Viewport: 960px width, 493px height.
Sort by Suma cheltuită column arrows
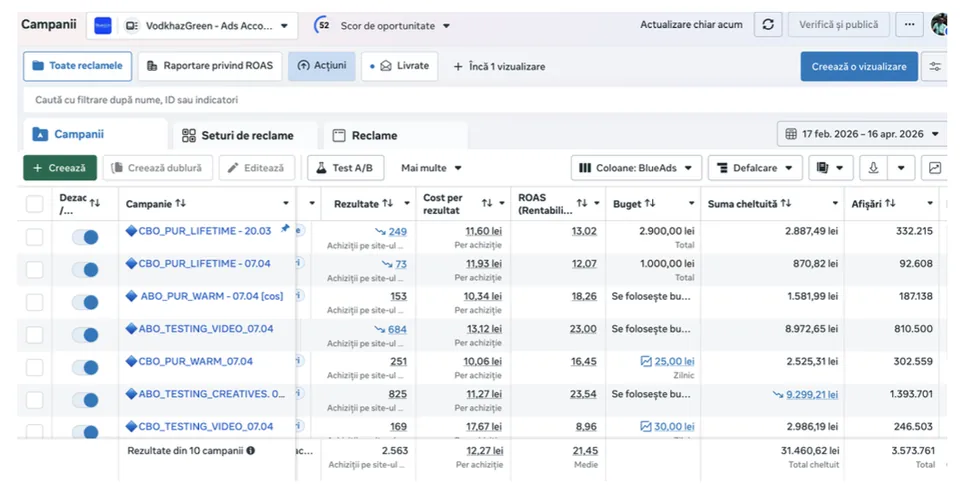tap(786, 203)
